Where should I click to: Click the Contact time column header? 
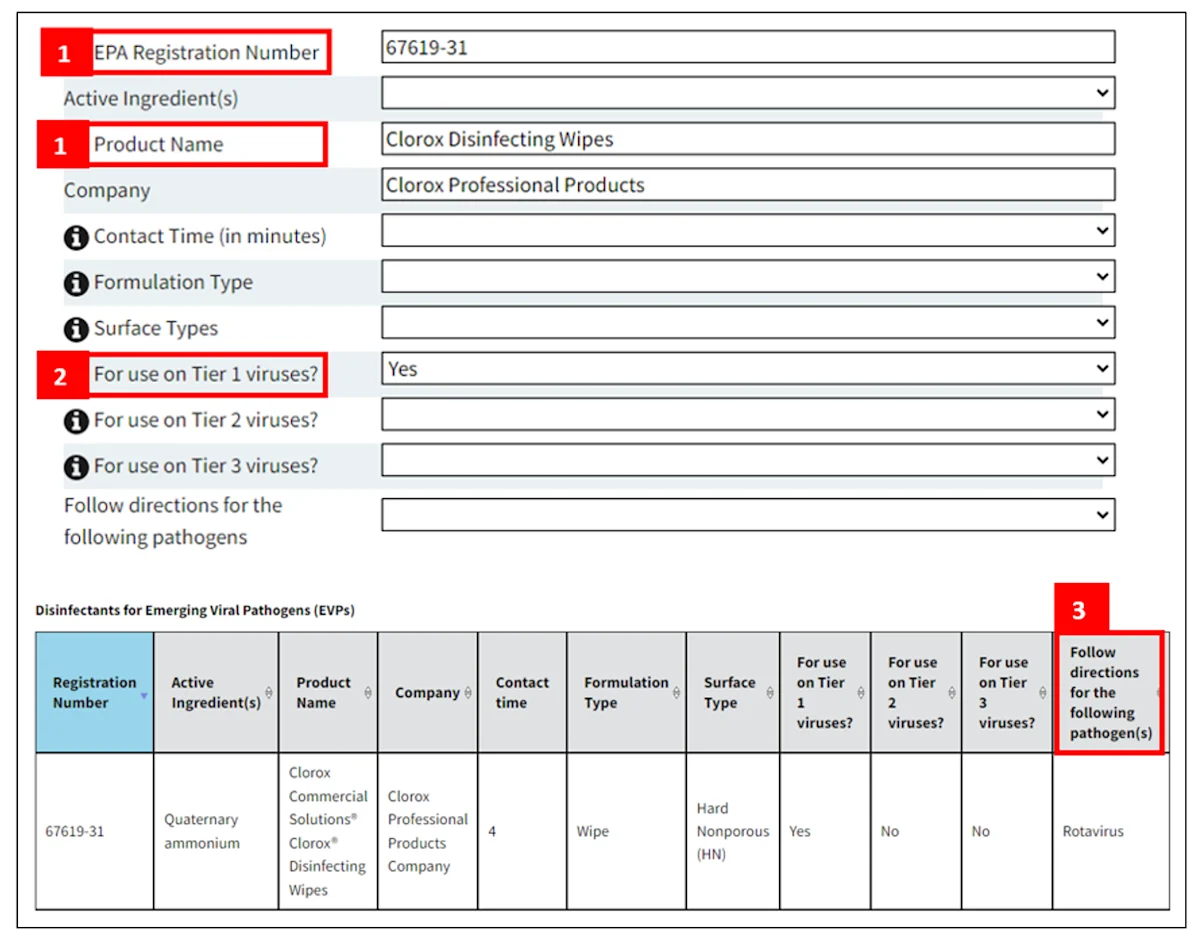[522, 692]
